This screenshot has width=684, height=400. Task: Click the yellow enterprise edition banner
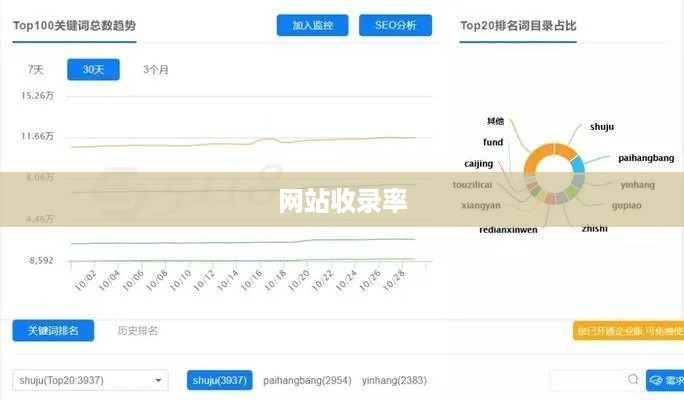click(629, 331)
